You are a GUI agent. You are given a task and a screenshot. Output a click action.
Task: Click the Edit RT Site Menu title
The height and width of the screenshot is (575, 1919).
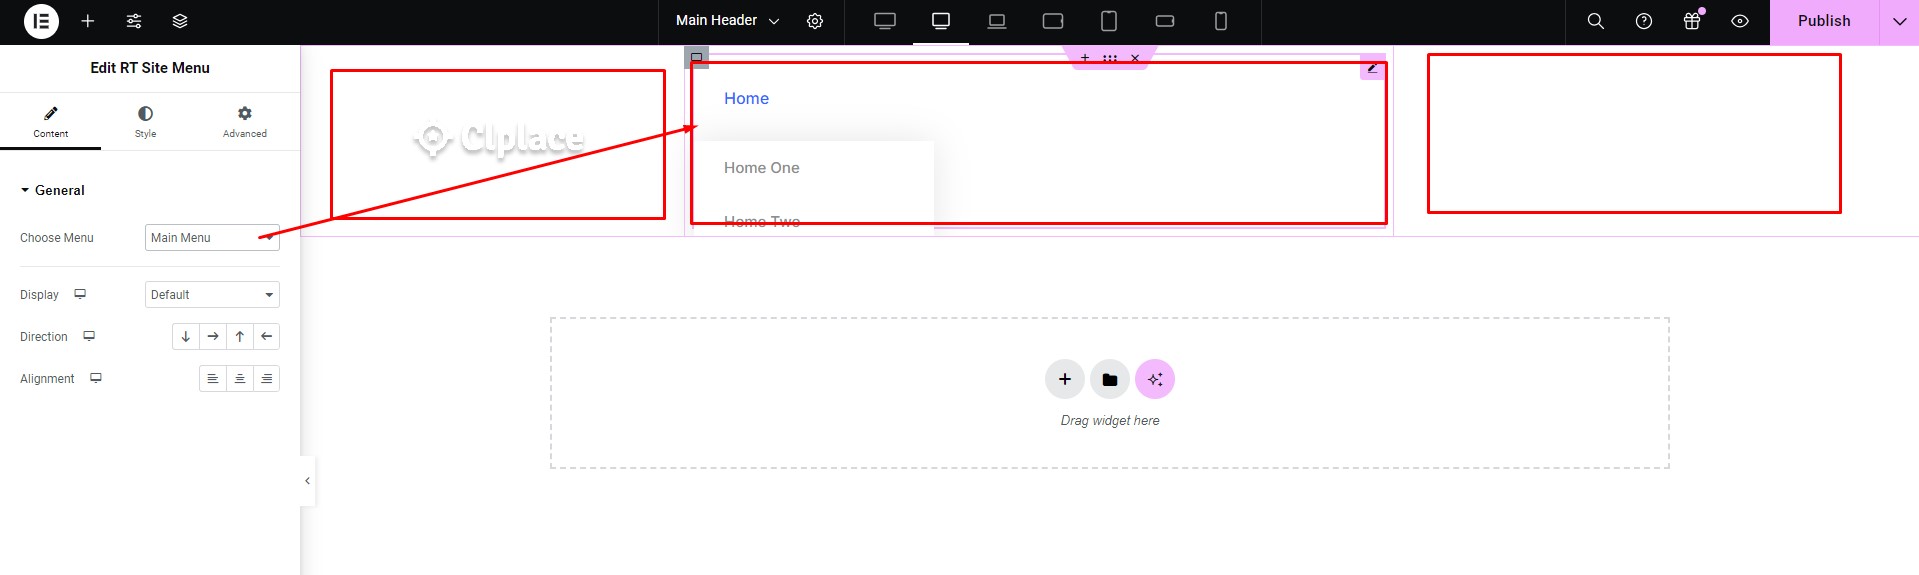click(150, 68)
